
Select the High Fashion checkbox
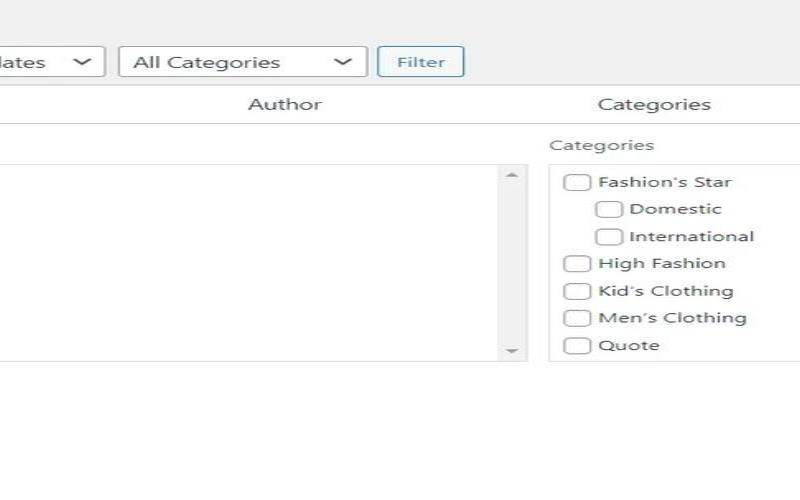tap(577, 264)
